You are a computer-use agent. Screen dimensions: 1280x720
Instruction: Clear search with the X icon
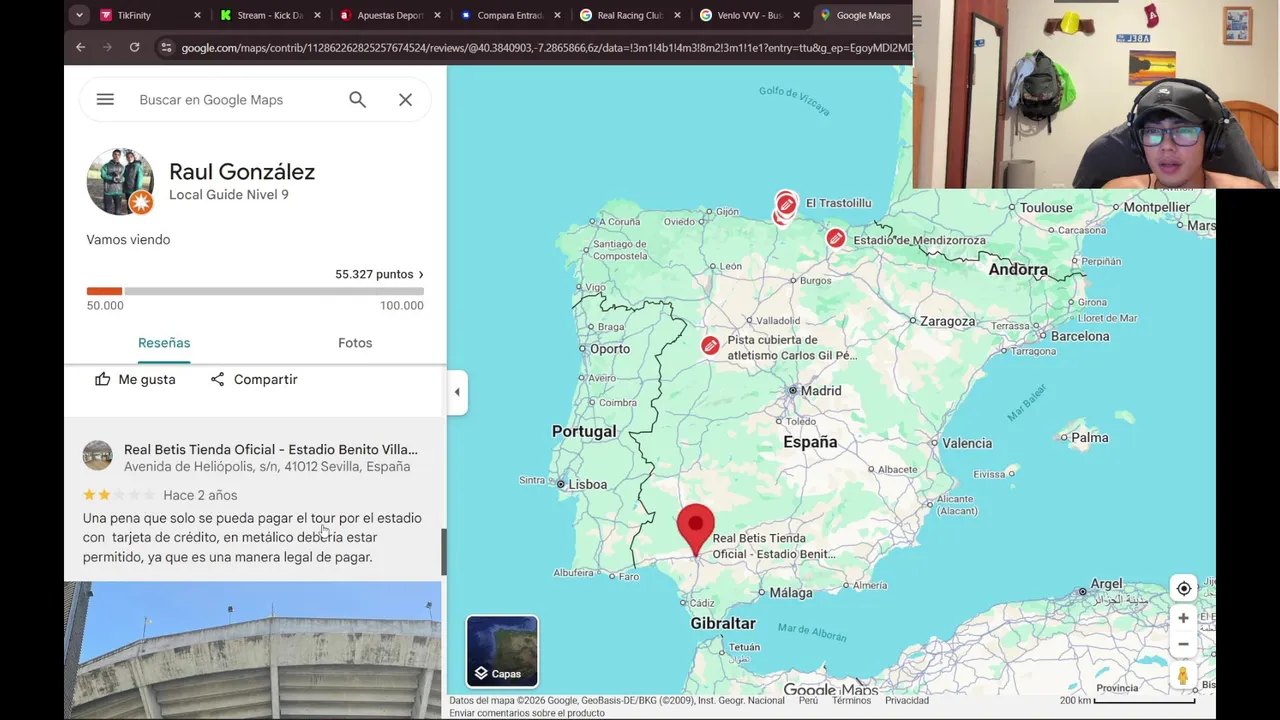(x=405, y=99)
